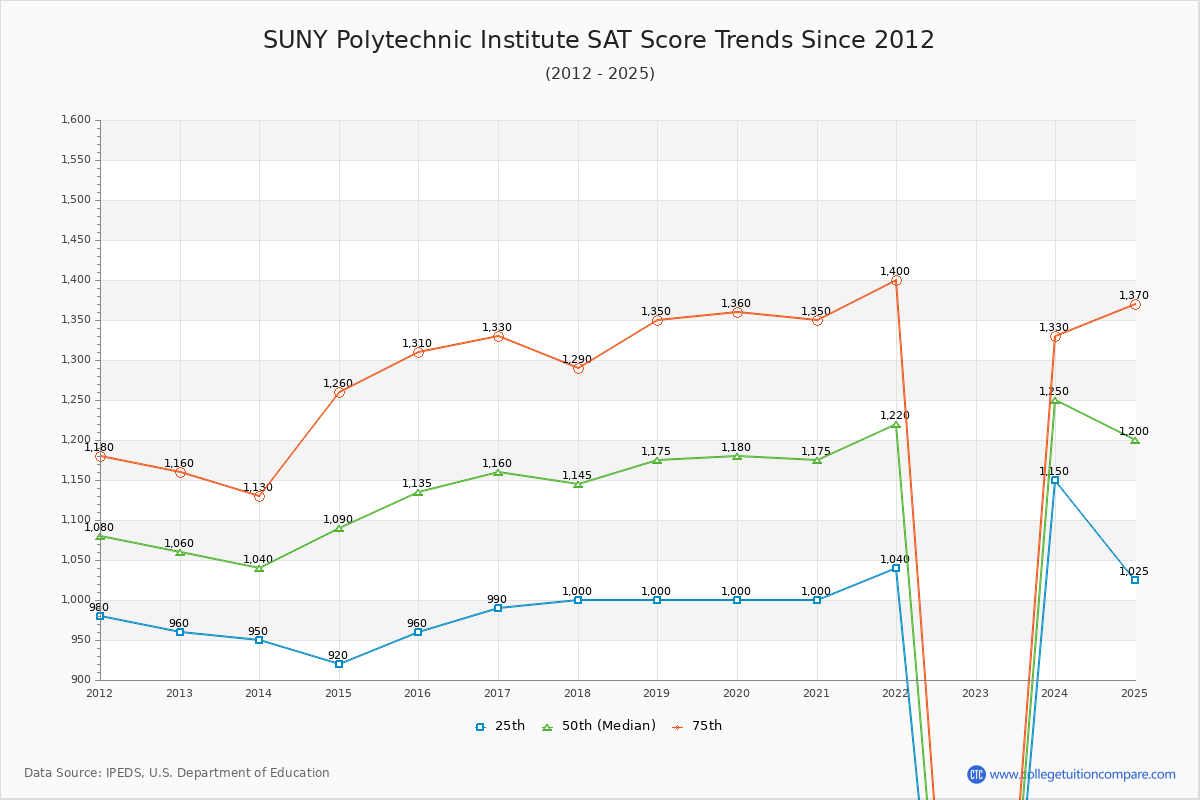Click the median 2022 point labeled 1,220
1200x800 pixels.
(x=896, y=424)
